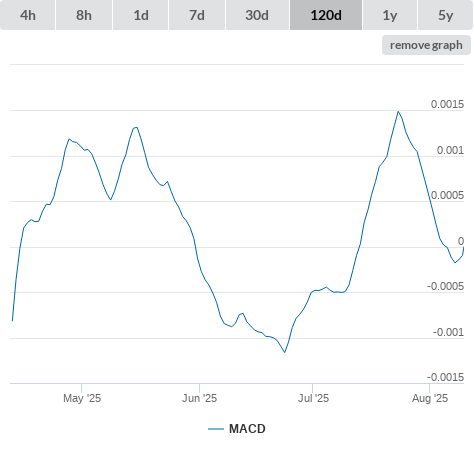Click the Jul '25 axis label
This screenshot has height=455, width=474.
[313, 398]
